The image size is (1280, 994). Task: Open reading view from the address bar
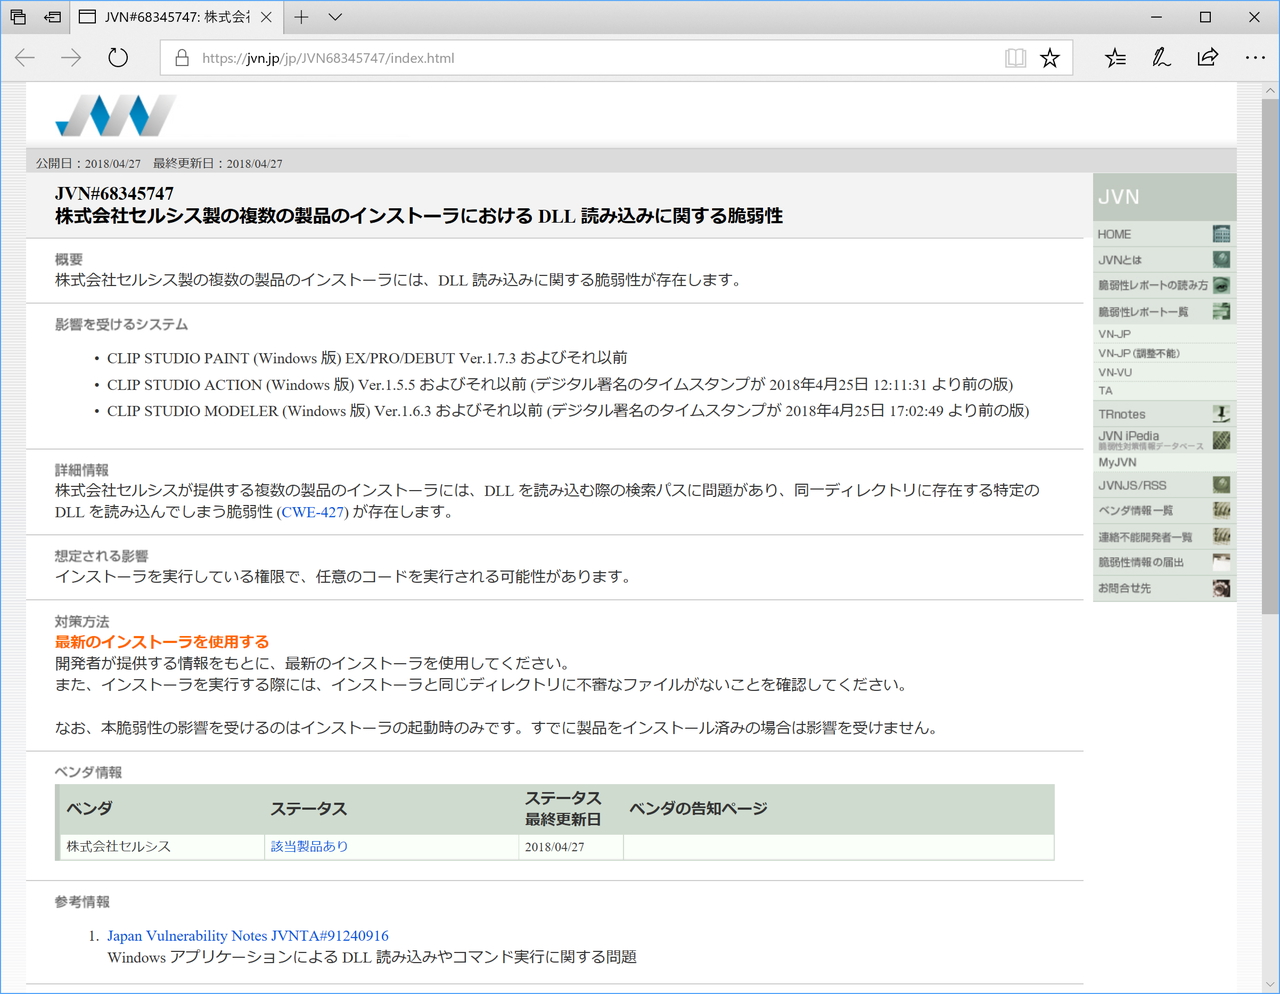(1014, 58)
